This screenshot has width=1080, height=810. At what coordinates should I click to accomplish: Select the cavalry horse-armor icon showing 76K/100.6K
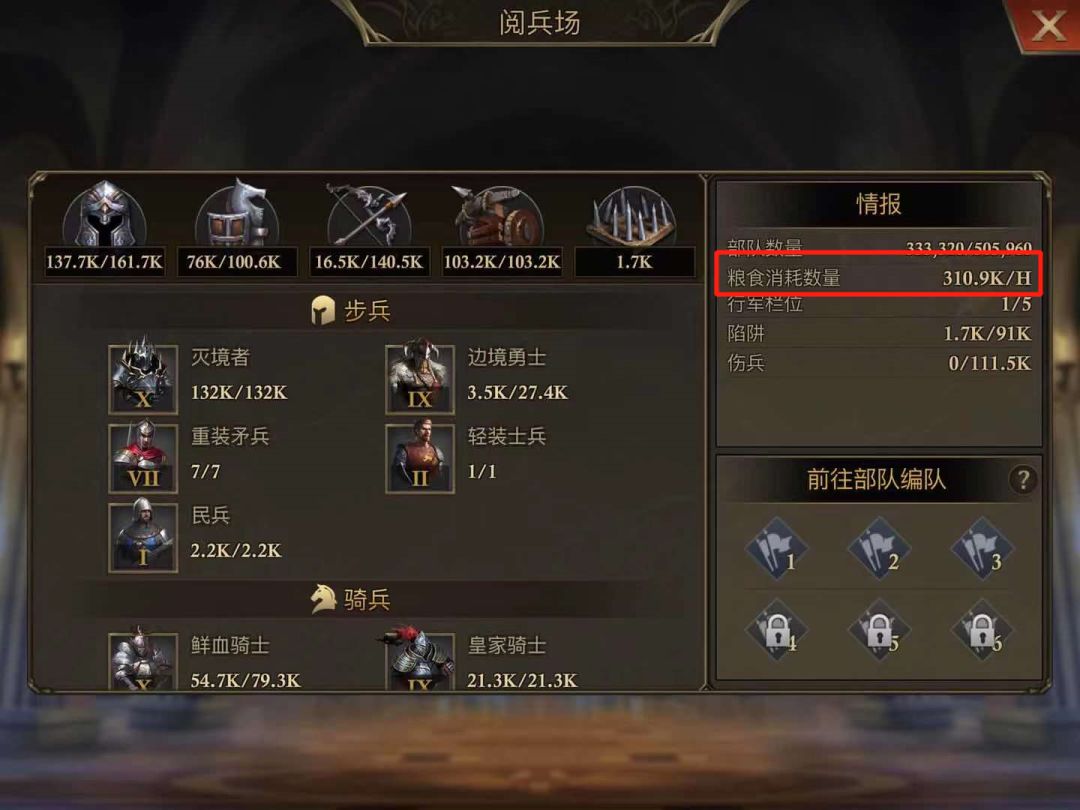[x=234, y=214]
